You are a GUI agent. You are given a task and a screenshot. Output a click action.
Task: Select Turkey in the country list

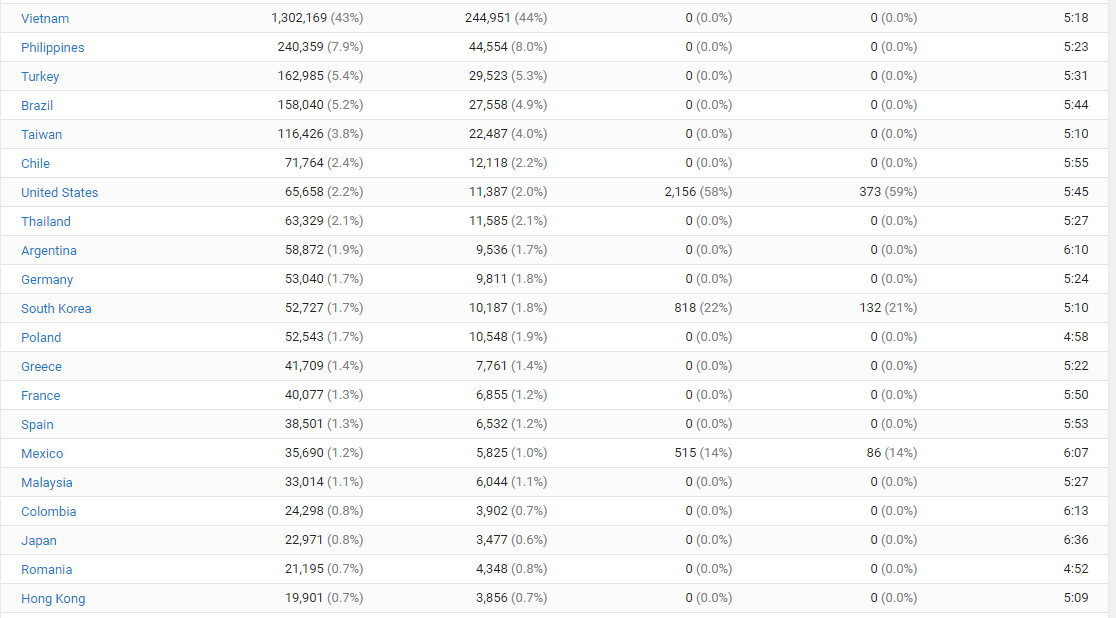[40, 76]
